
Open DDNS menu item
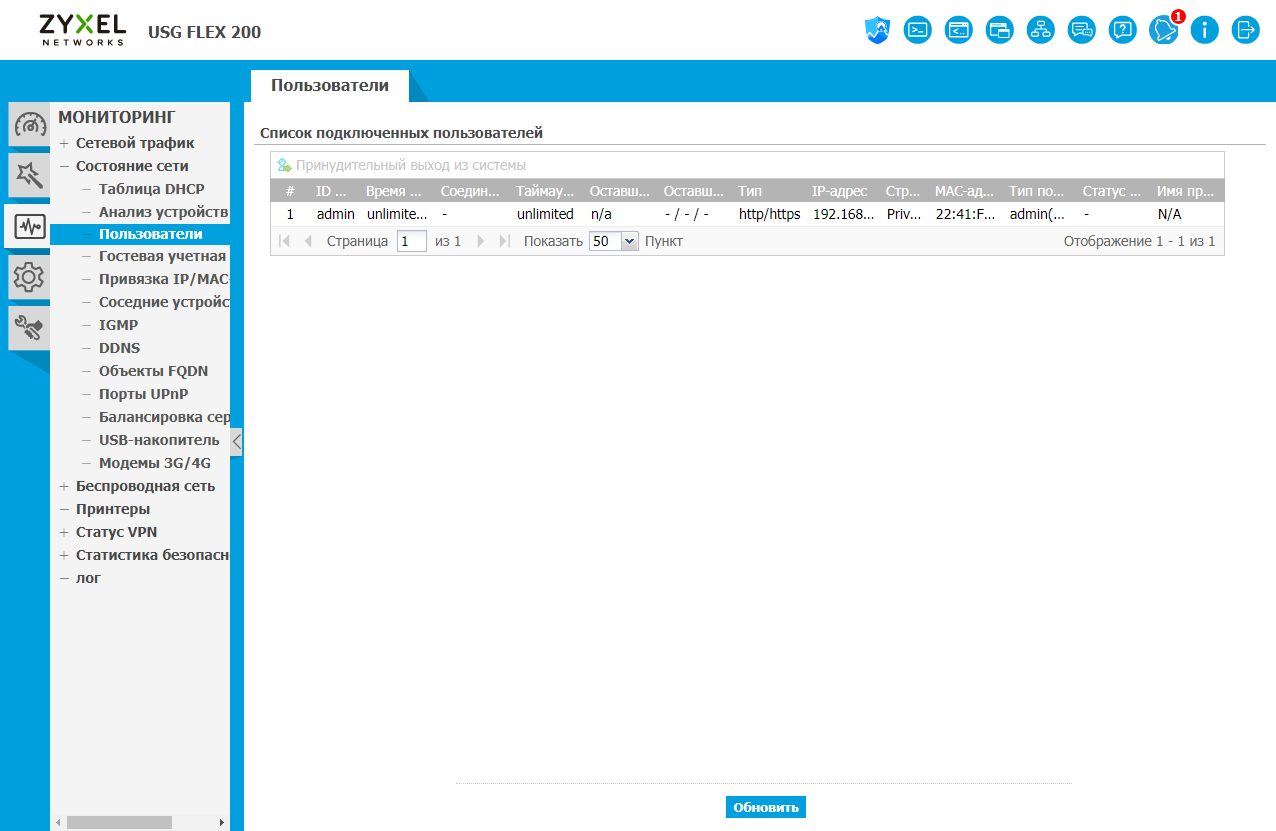(119, 348)
